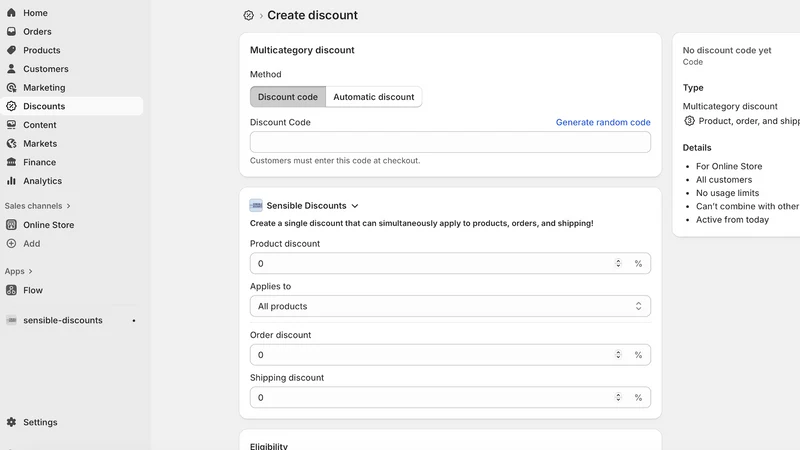The width and height of the screenshot is (800, 450).
Task: Expand the Apps section chevron
Action: 30,271
